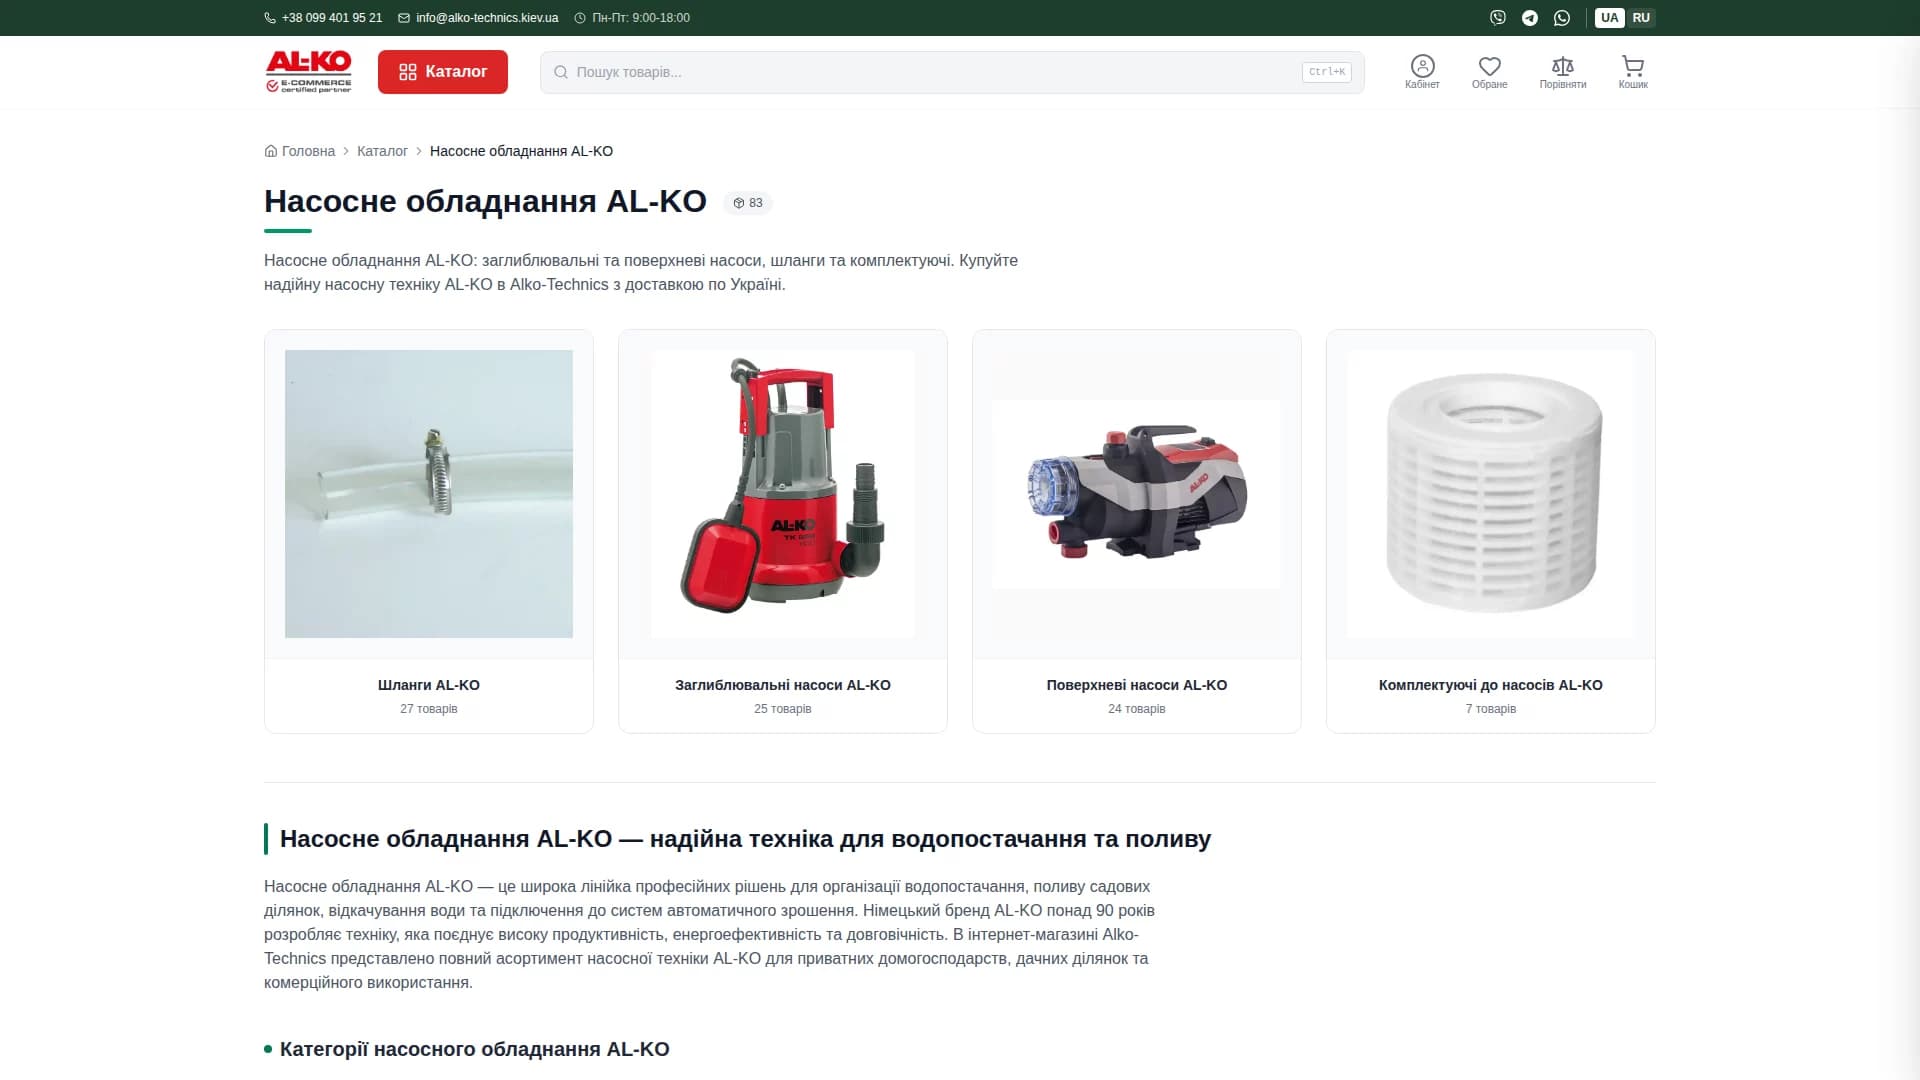Click the 83 items count badge

(748, 203)
